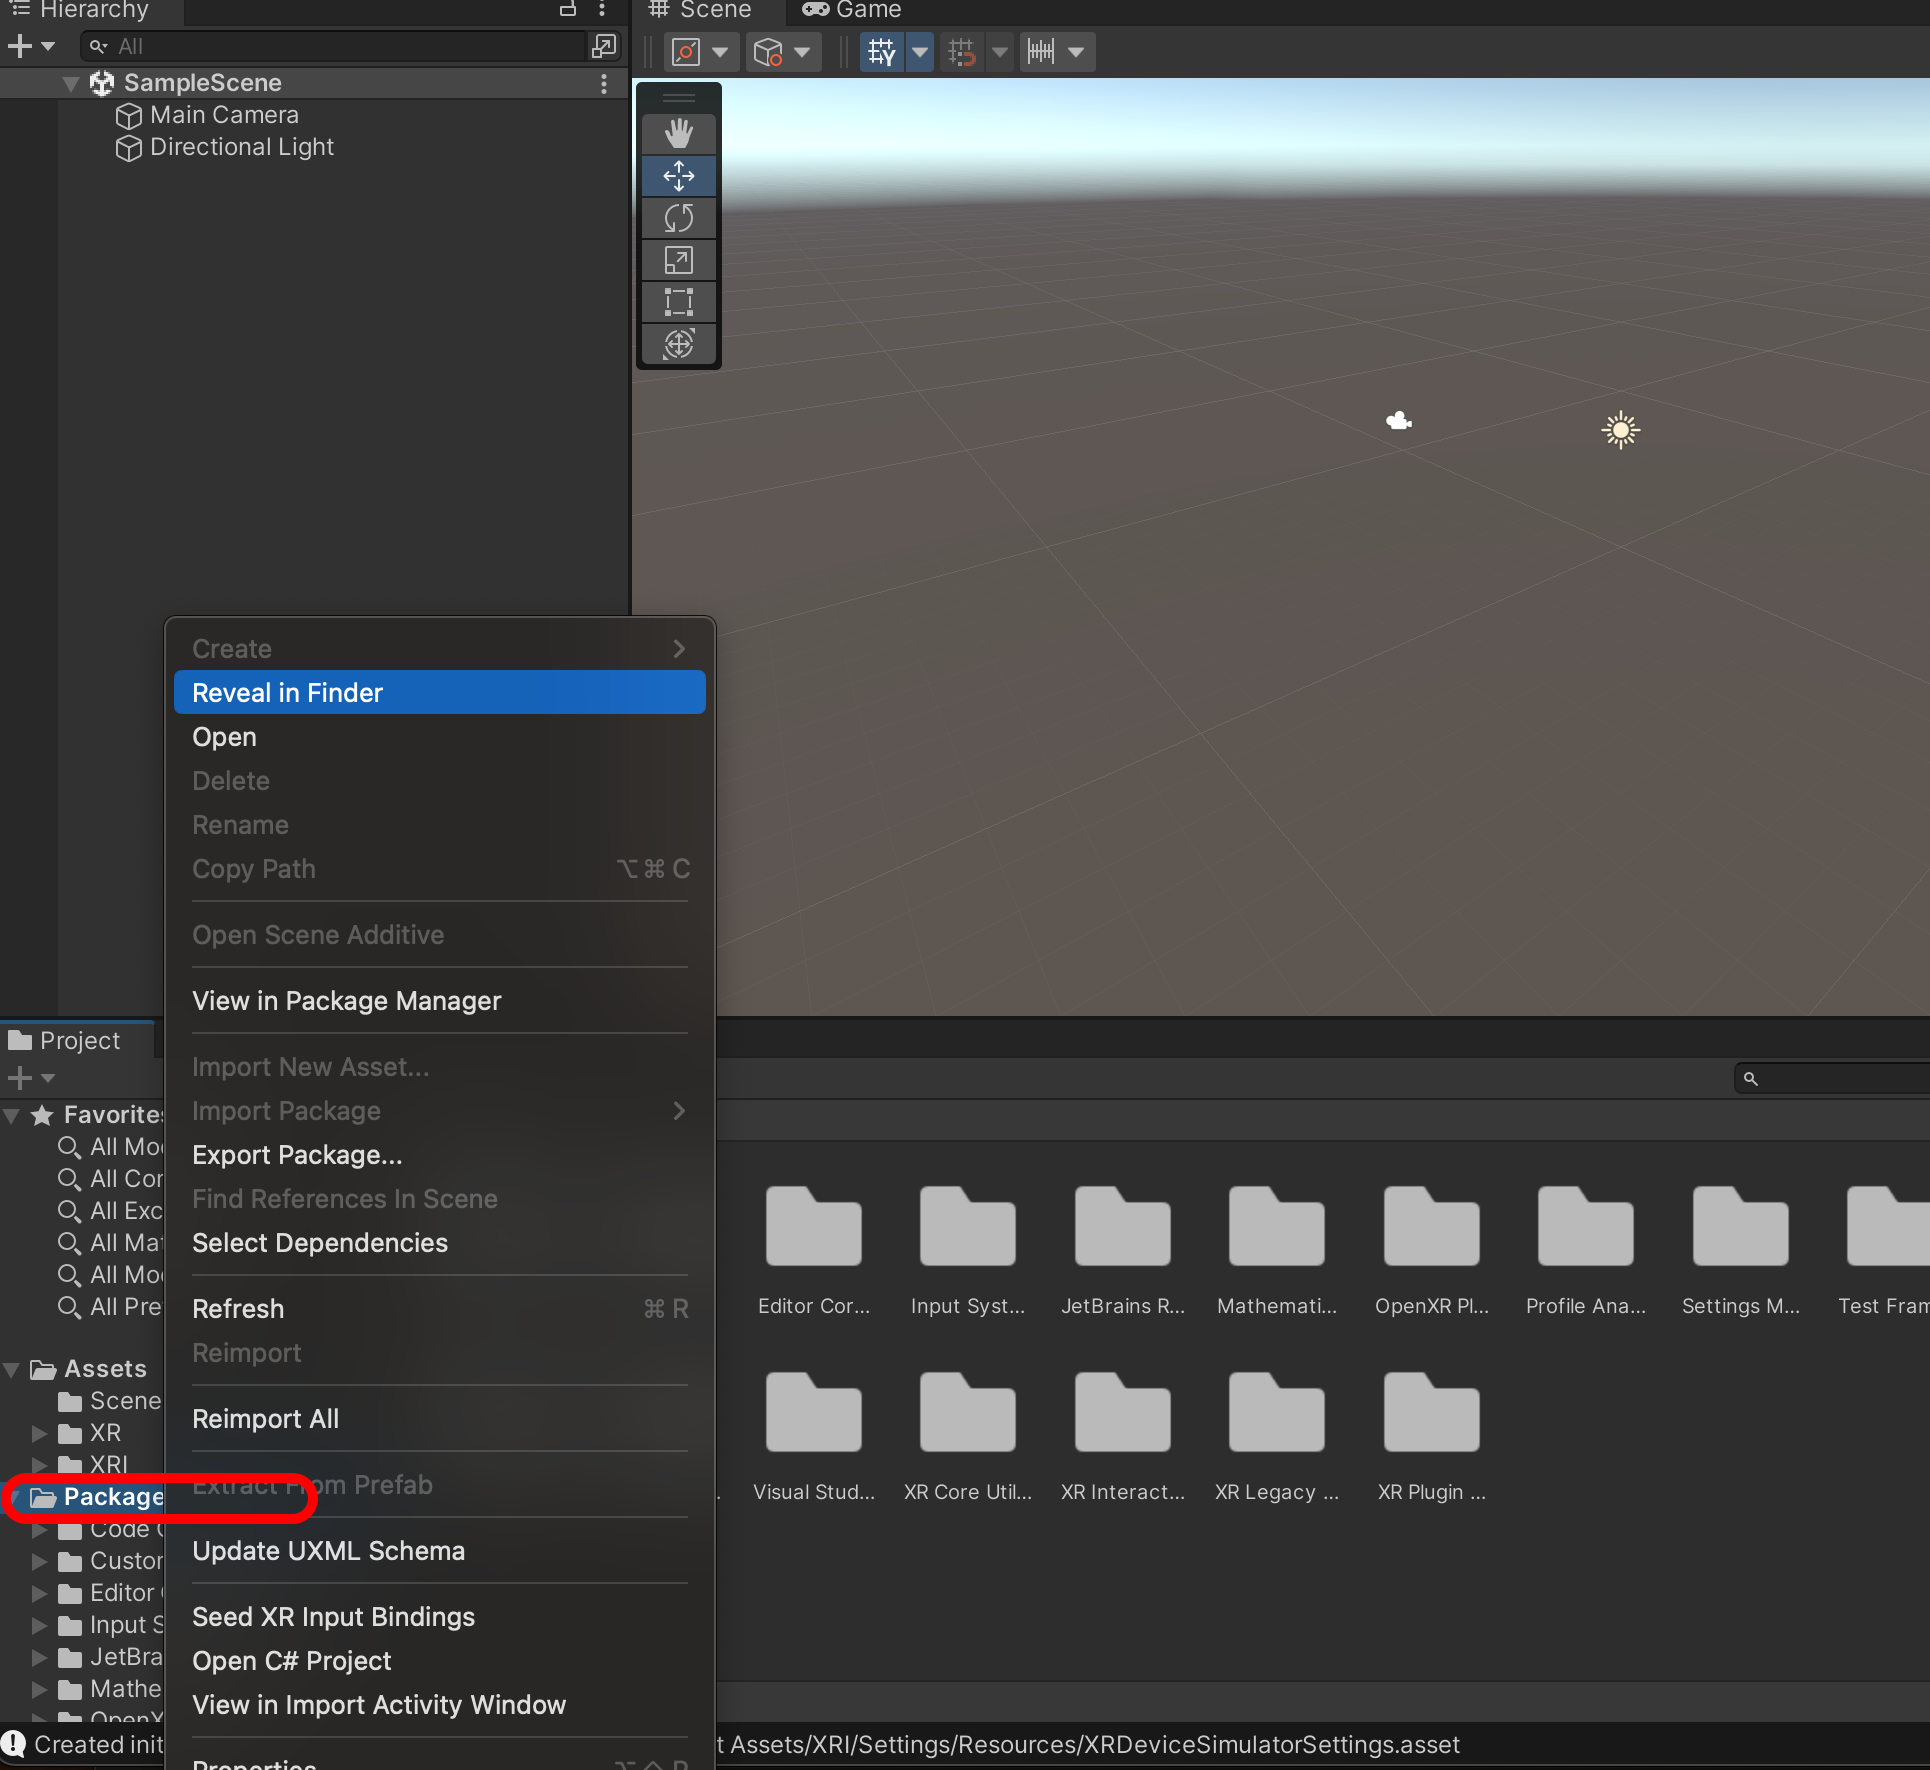Image resolution: width=1930 pixels, height=1770 pixels.
Task: Select the Scale tool
Action: click(678, 260)
